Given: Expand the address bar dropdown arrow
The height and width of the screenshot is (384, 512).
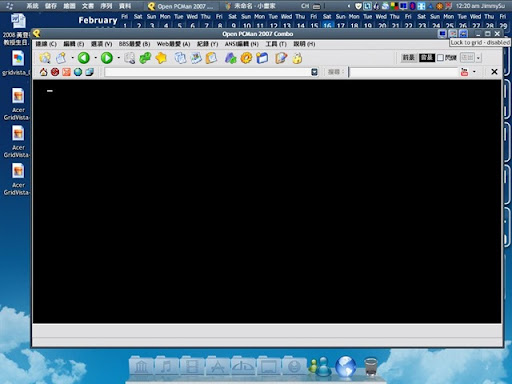Looking at the screenshot, I should coord(314,72).
